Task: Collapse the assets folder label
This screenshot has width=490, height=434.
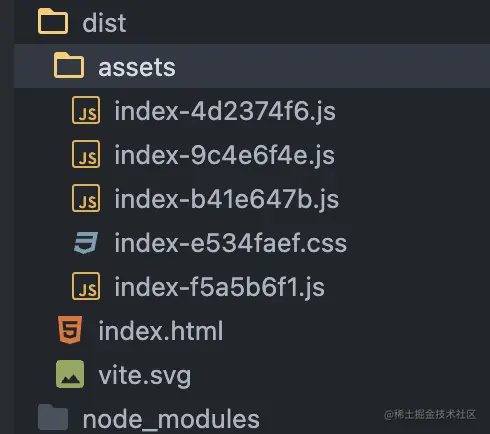Action: coord(137,67)
